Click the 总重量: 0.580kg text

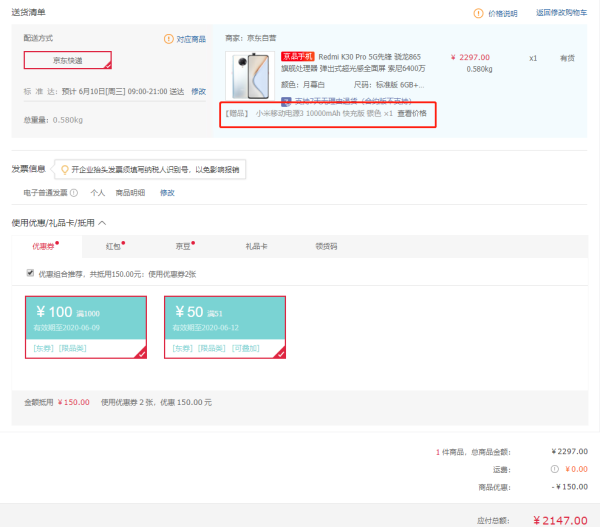coord(53,120)
